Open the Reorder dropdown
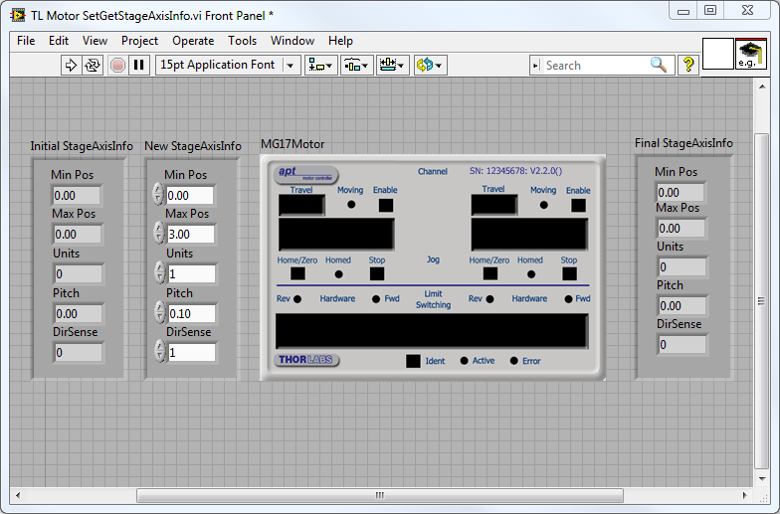This screenshot has height=514, width=780. pos(430,65)
